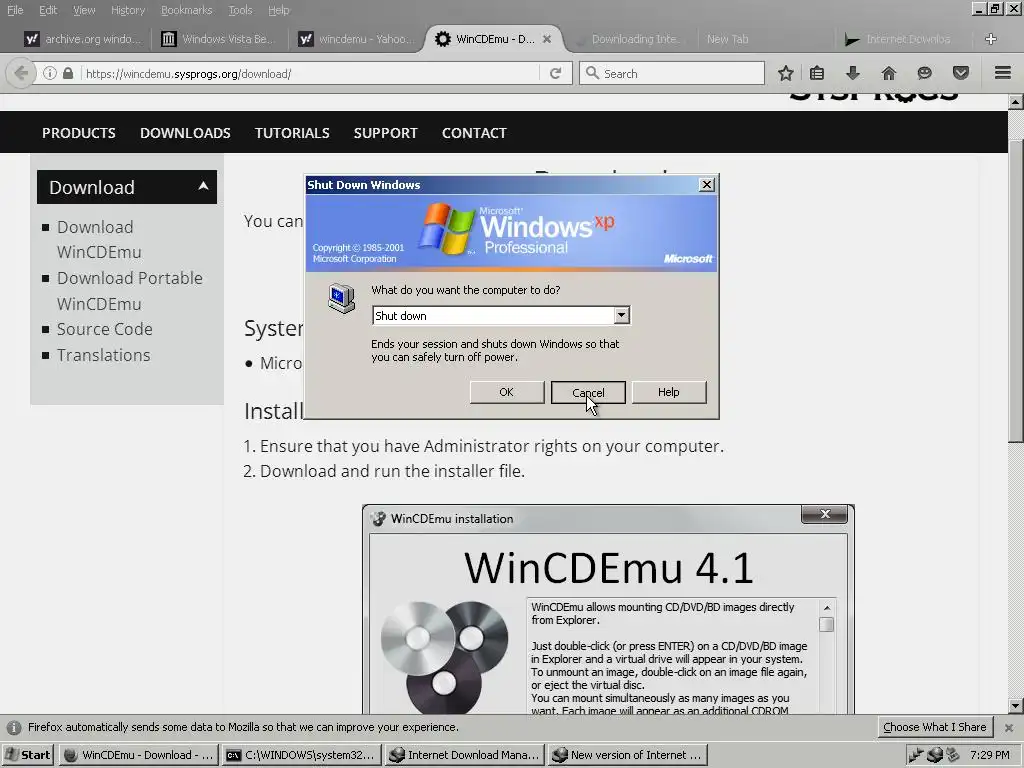
Task: Expand the shutdown action dropdown
Action: pos(621,315)
